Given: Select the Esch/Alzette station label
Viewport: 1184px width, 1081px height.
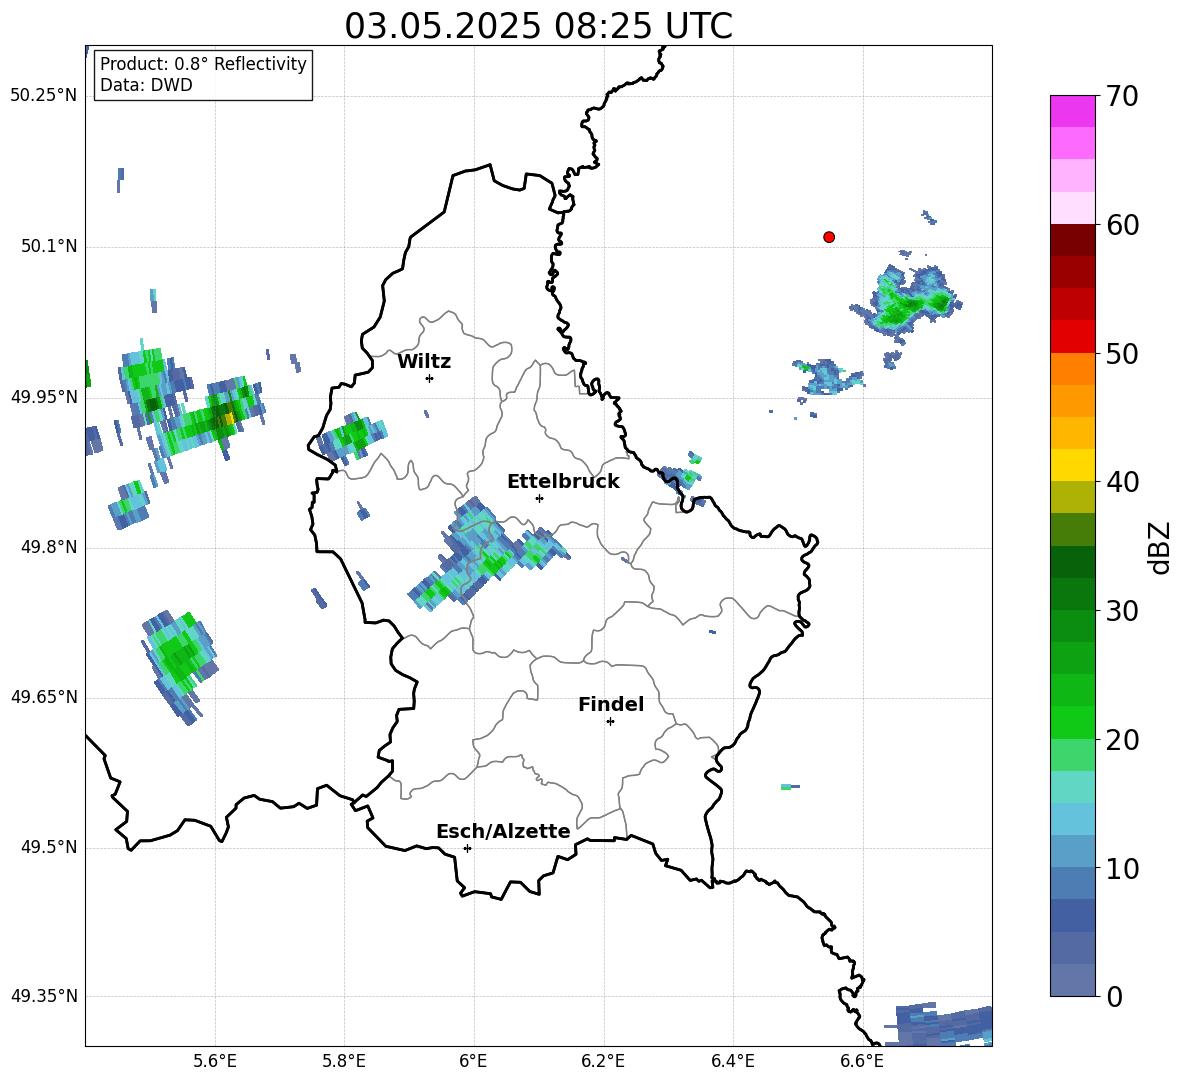Looking at the screenshot, I should 503,831.
